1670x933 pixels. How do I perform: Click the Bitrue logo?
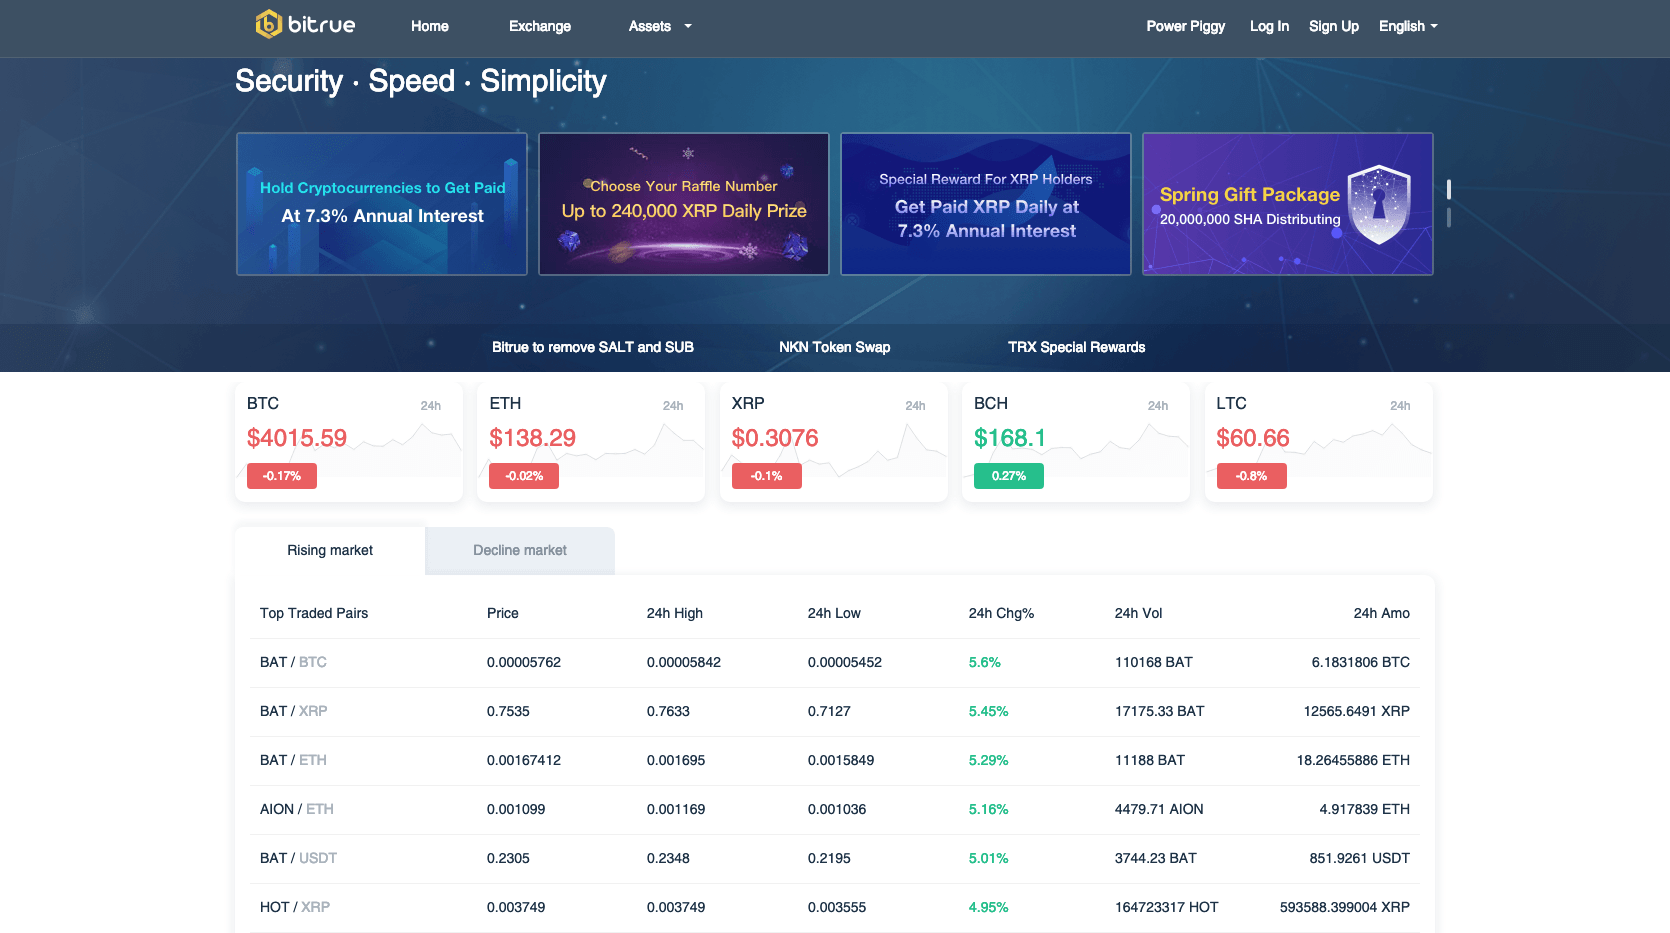coord(305,24)
